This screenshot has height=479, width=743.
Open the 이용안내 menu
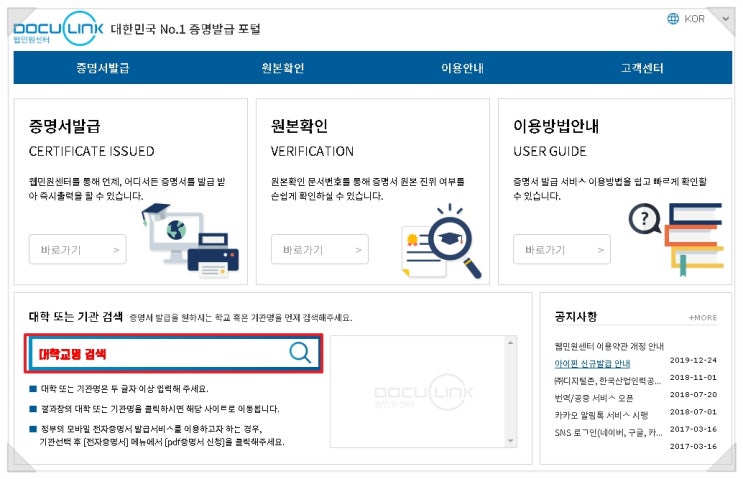462,68
